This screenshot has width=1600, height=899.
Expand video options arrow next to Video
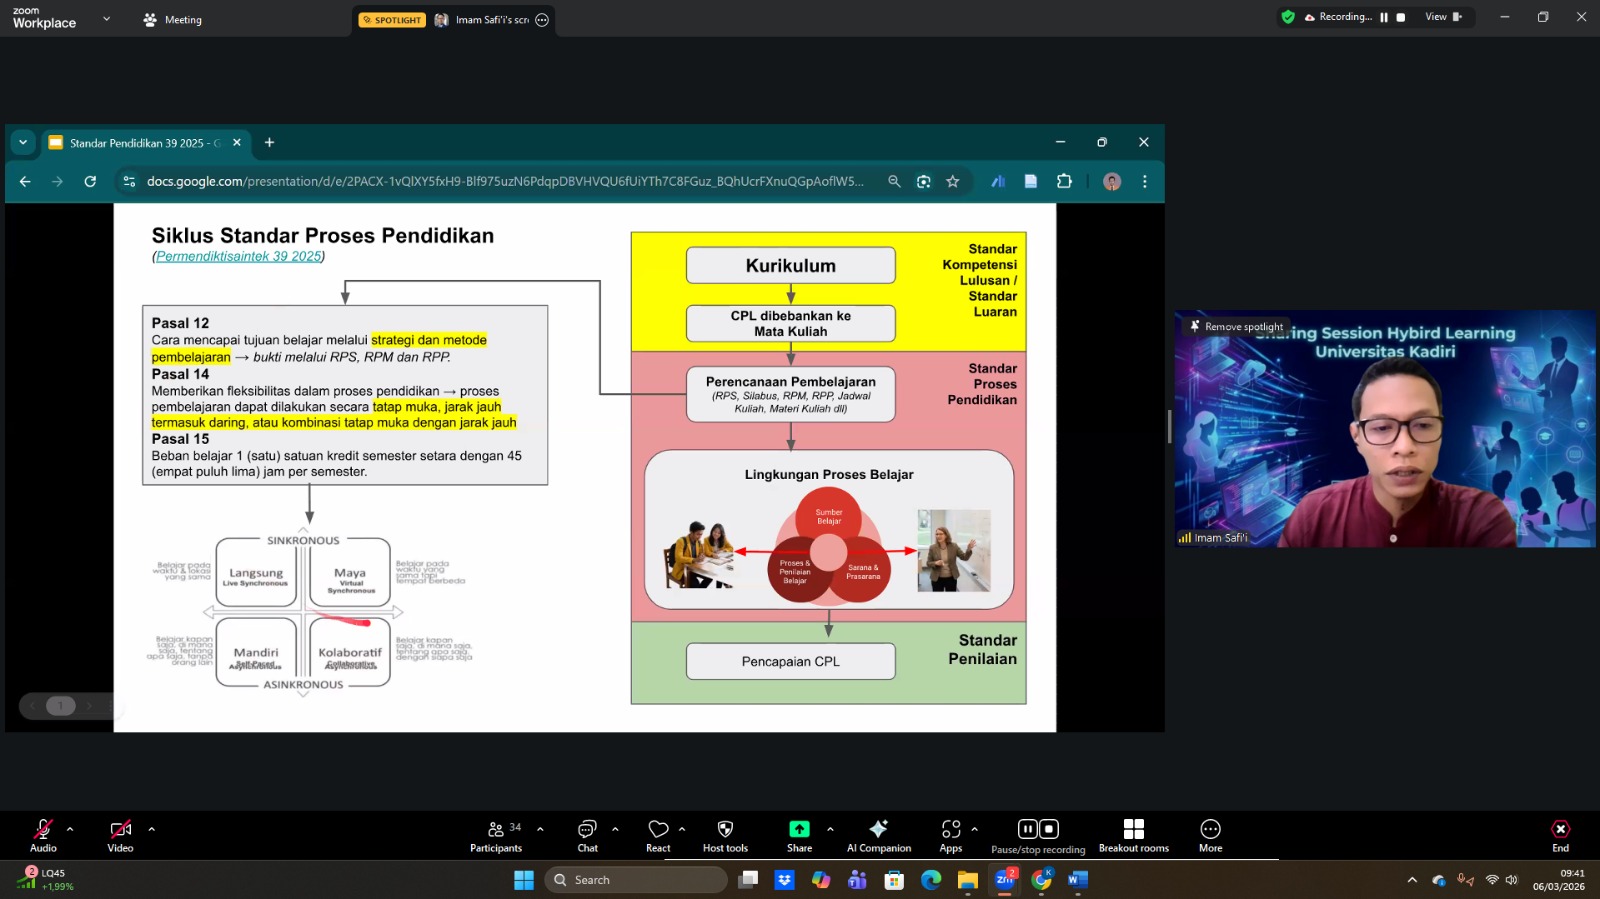click(x=152, y=829)
